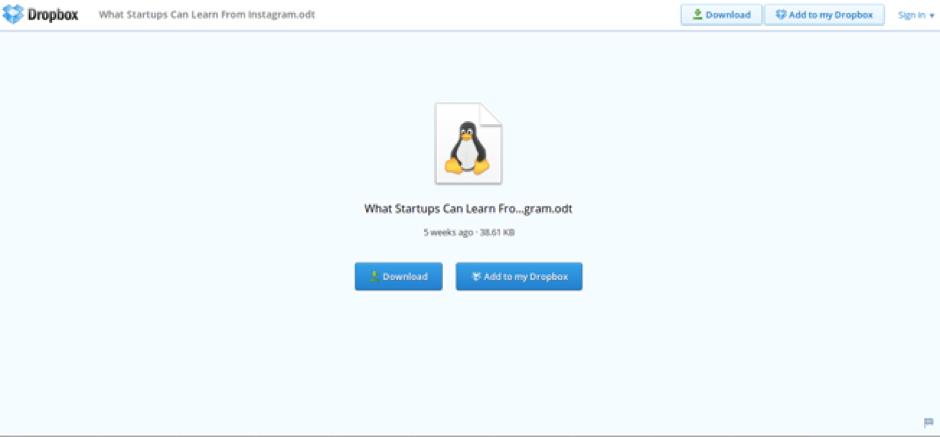
Task: Click the Dropbox box logo icon
Action: pos(13,14)
